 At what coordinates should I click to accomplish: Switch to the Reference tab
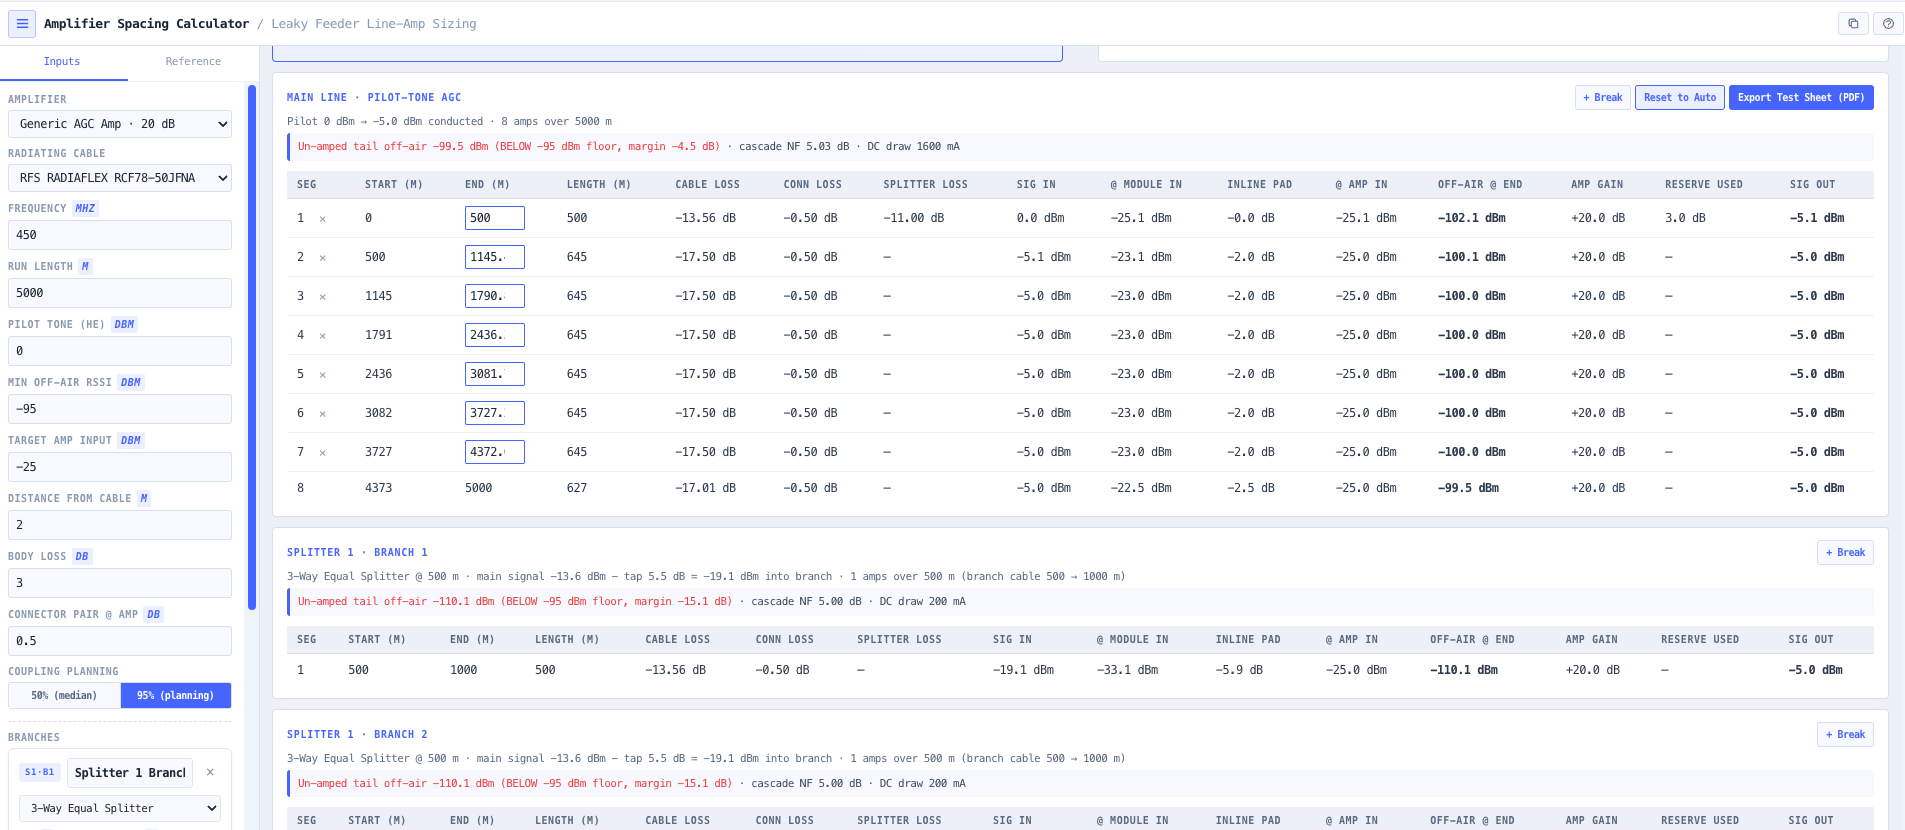pos(193,61)
